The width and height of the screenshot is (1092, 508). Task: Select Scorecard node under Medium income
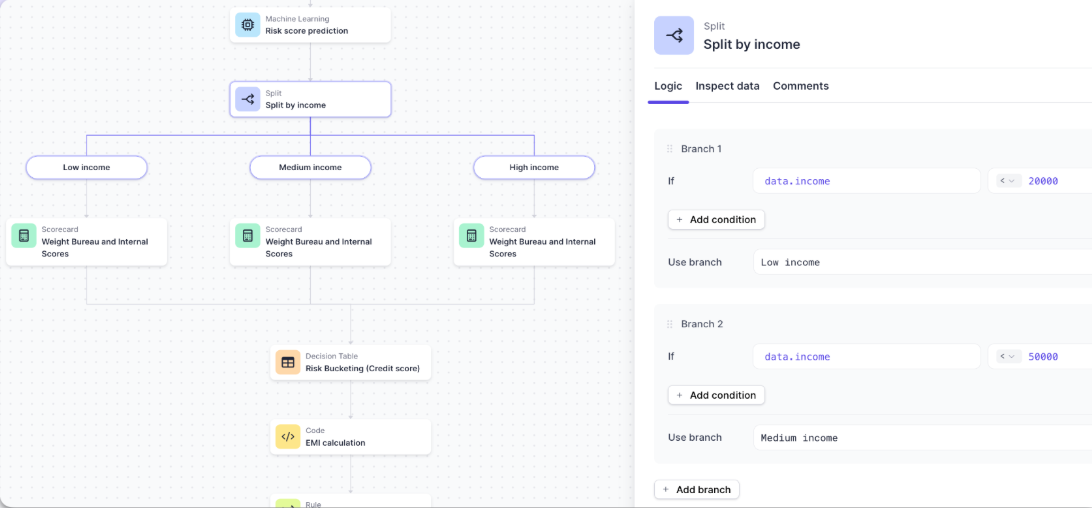311,242
